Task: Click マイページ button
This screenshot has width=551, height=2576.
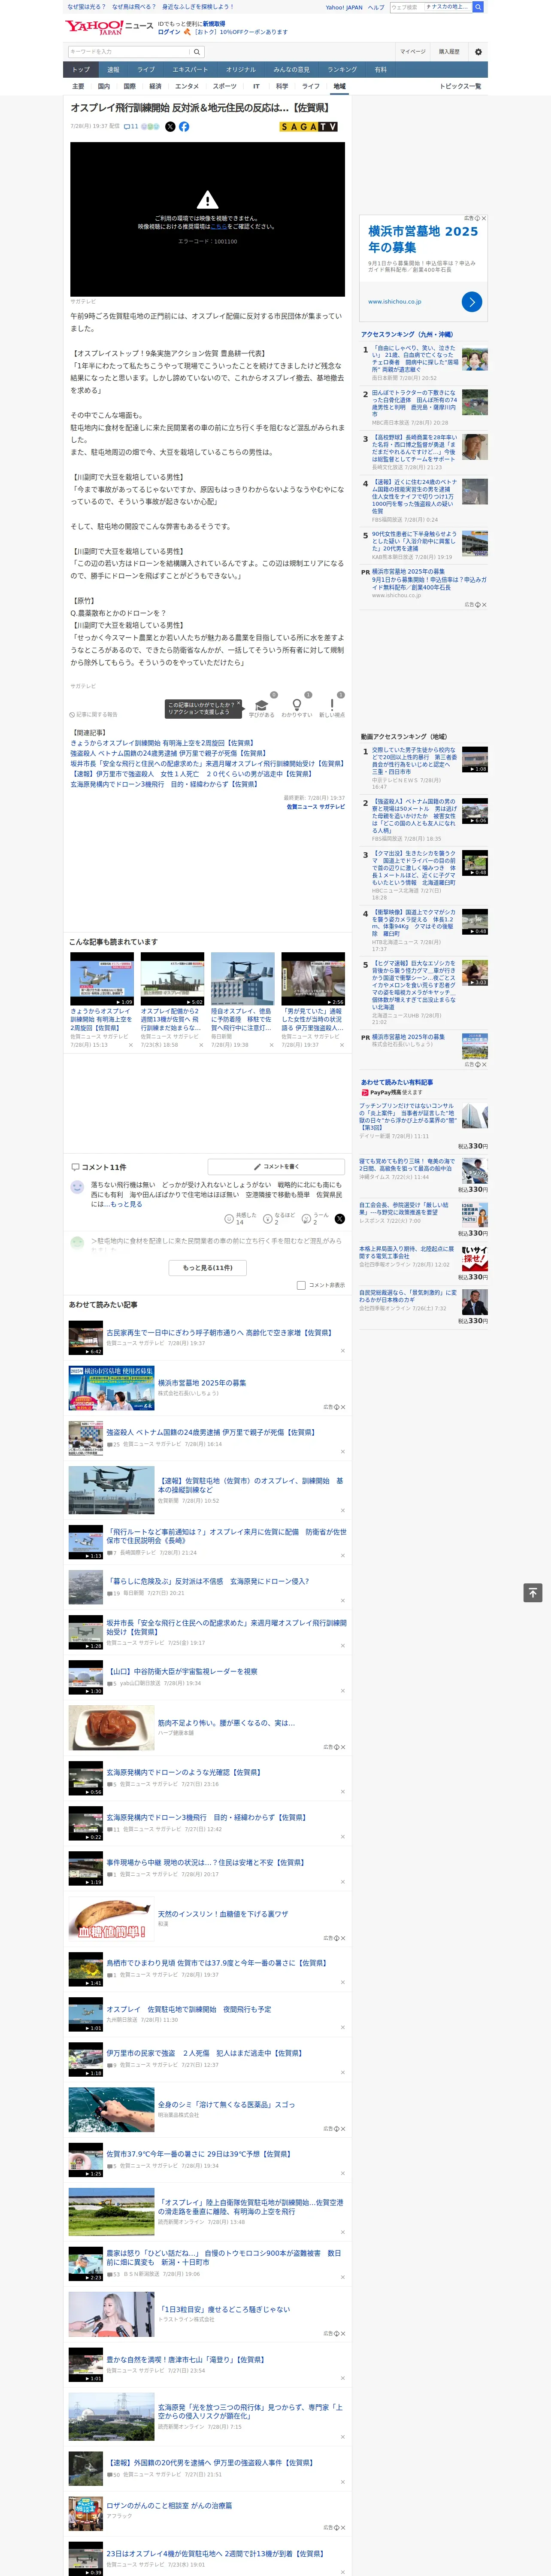Action: tap(412, 52)
